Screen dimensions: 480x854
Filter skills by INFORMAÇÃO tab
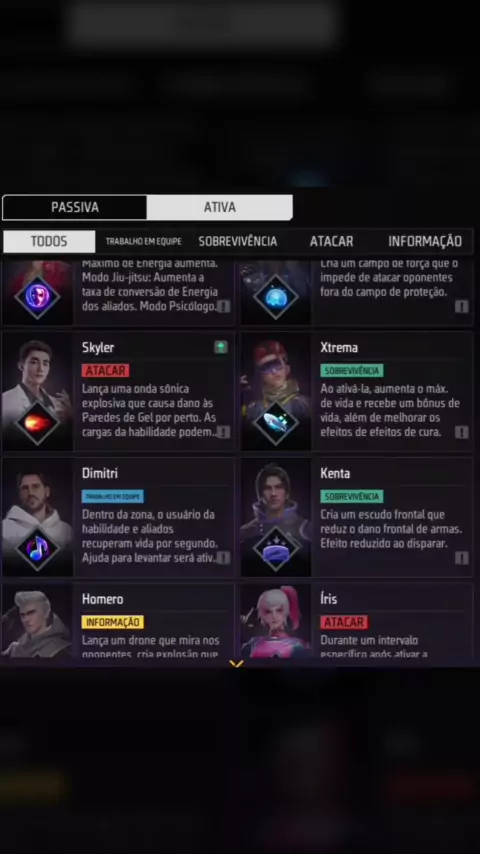coord(425,241)
